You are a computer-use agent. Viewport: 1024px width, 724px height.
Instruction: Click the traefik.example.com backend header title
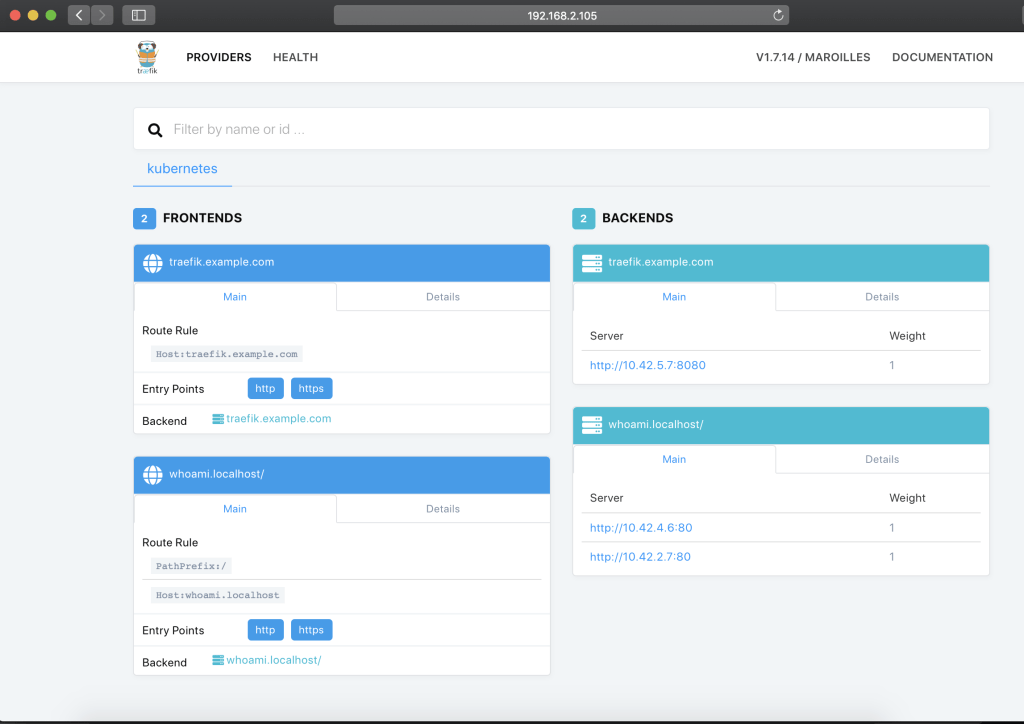(661, 262)
